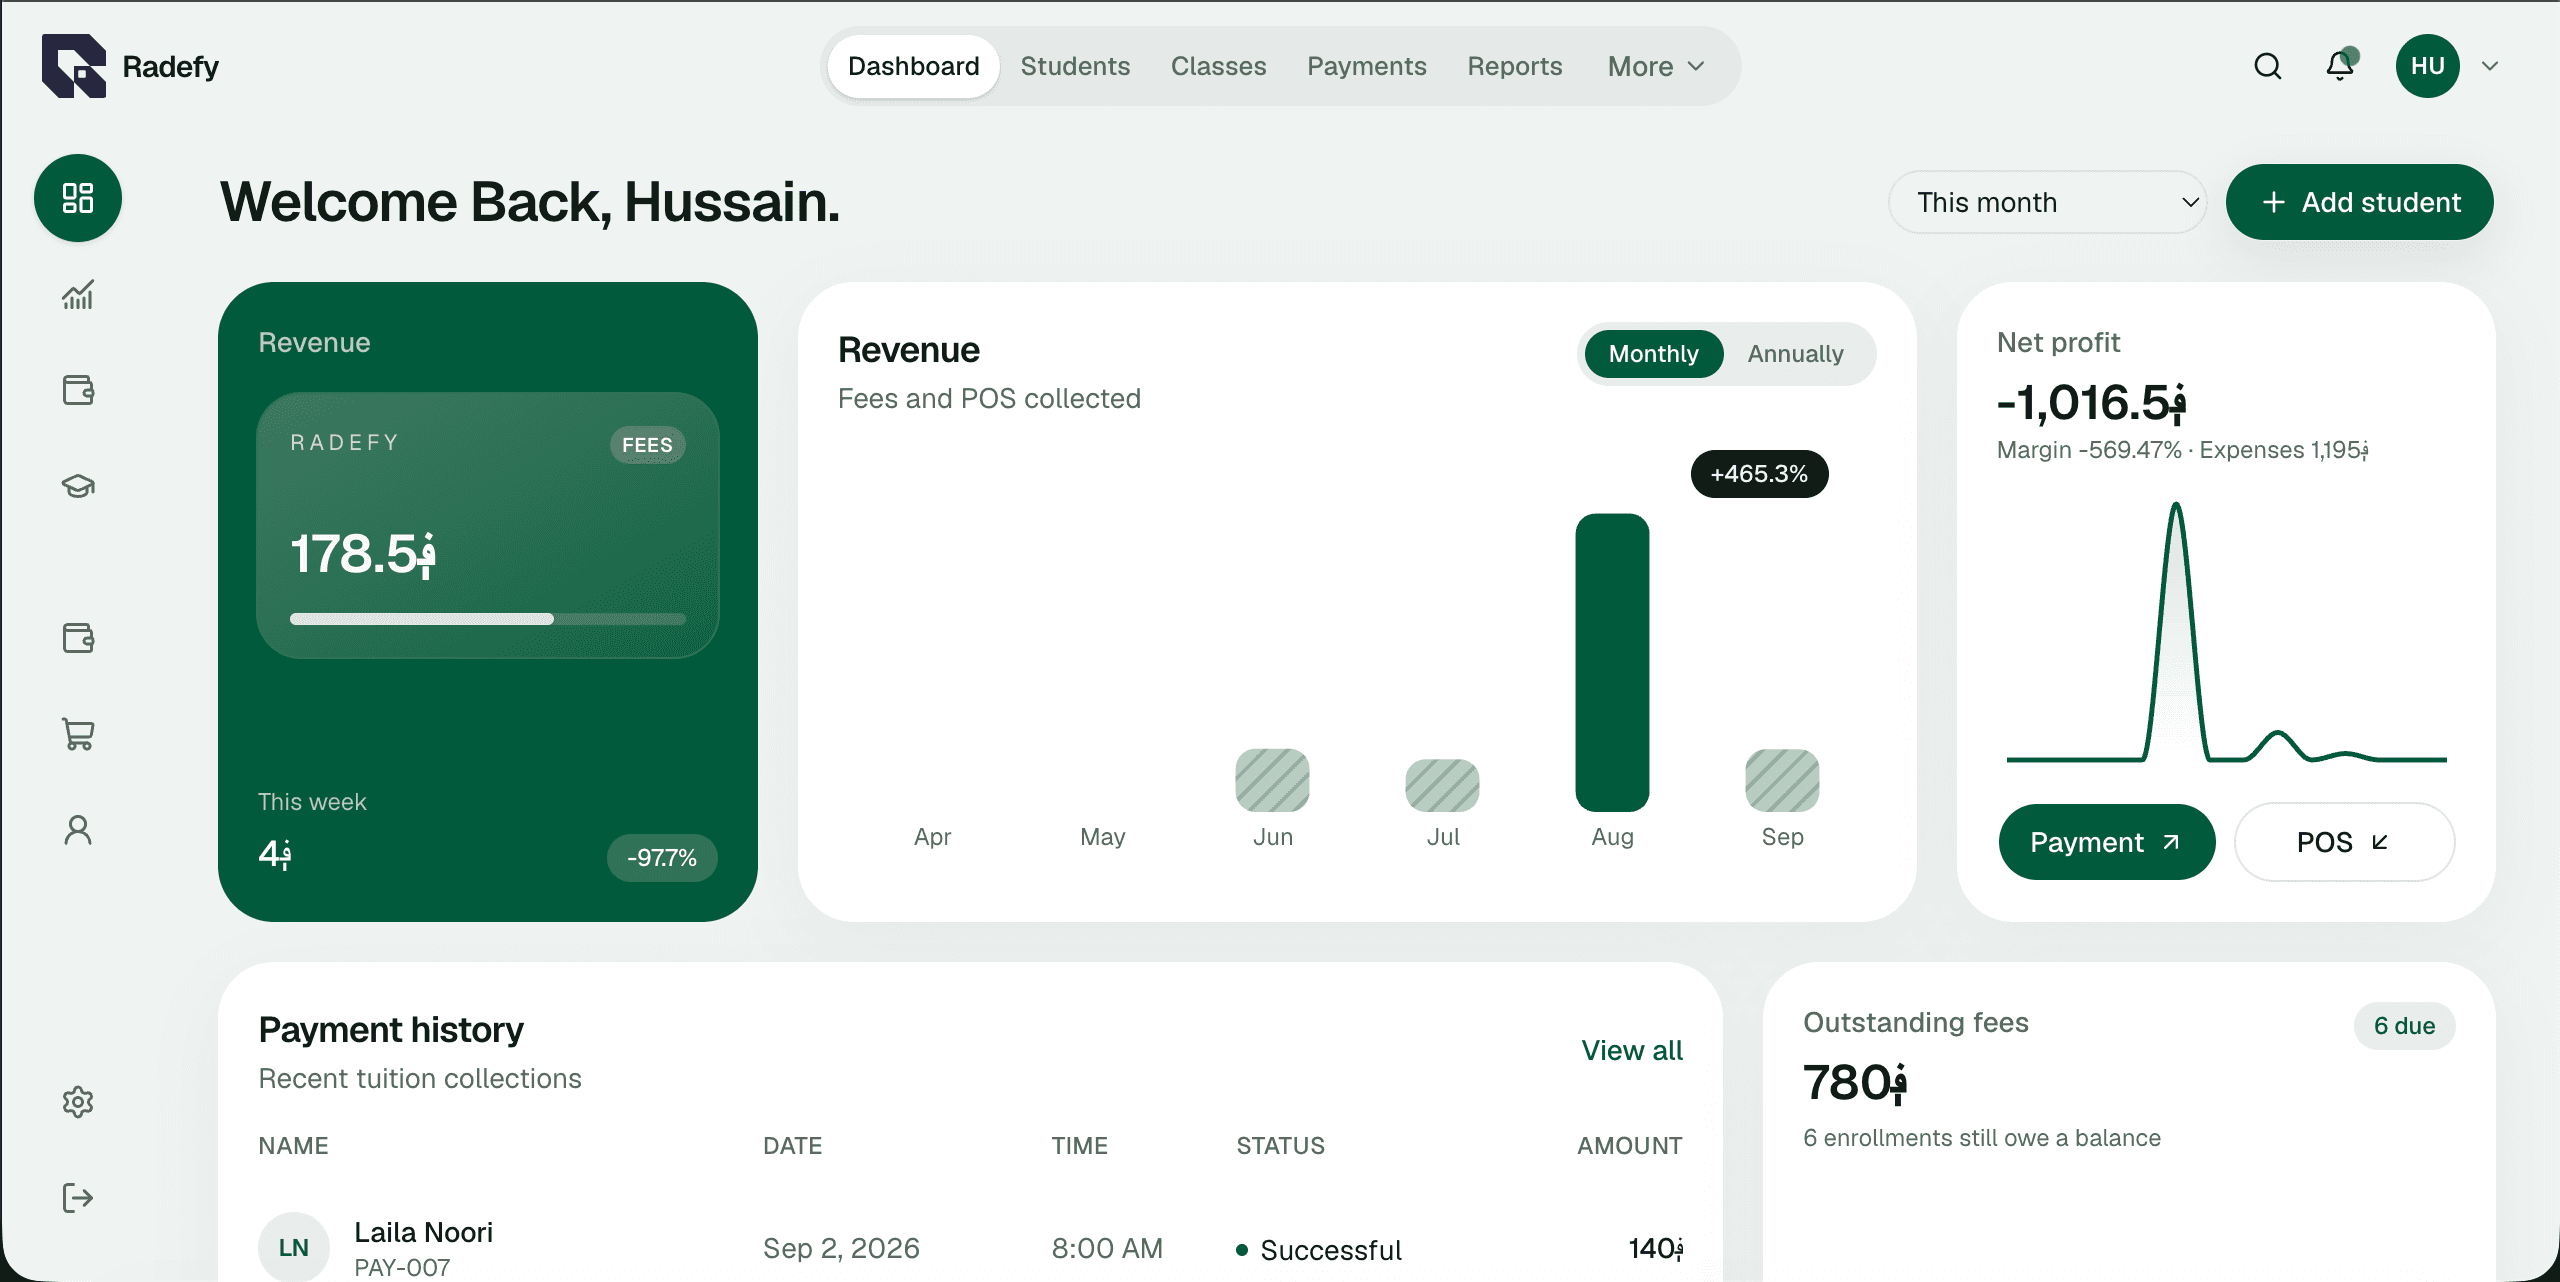Click the Margin and Expenses line
Screen dimensions: 2560x1282
[2183, 450]
